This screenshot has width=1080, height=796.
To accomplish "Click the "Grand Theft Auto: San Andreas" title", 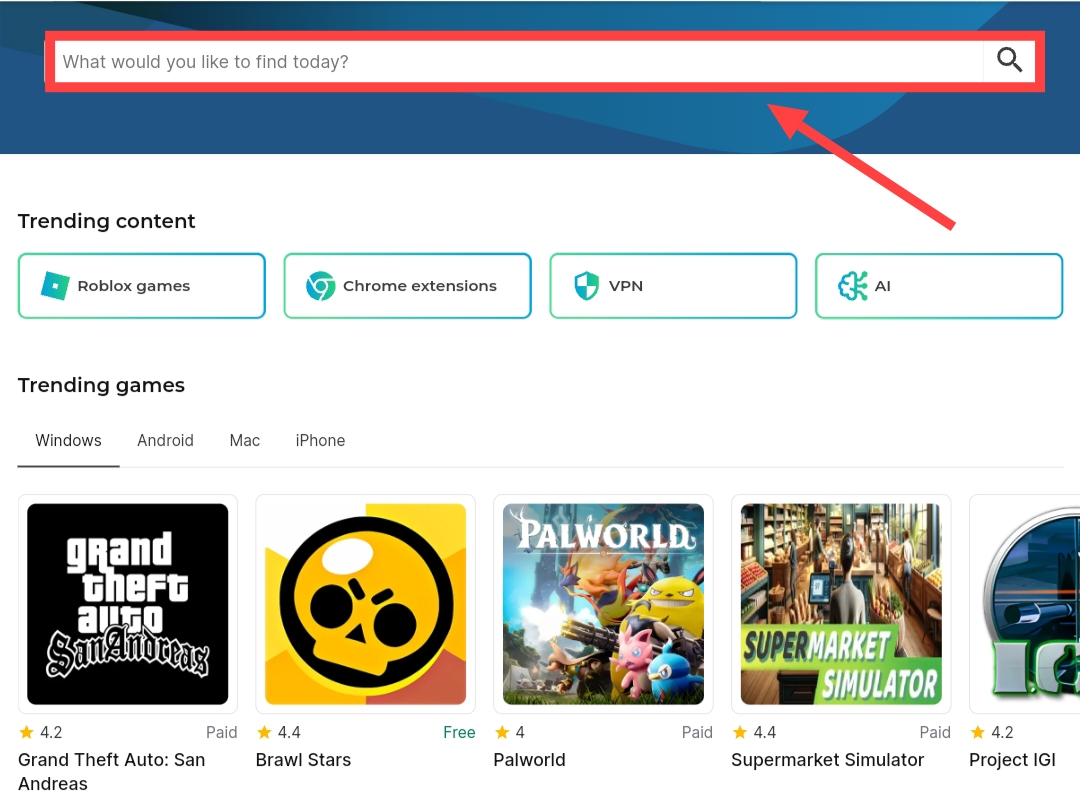I will coord(112,772).
